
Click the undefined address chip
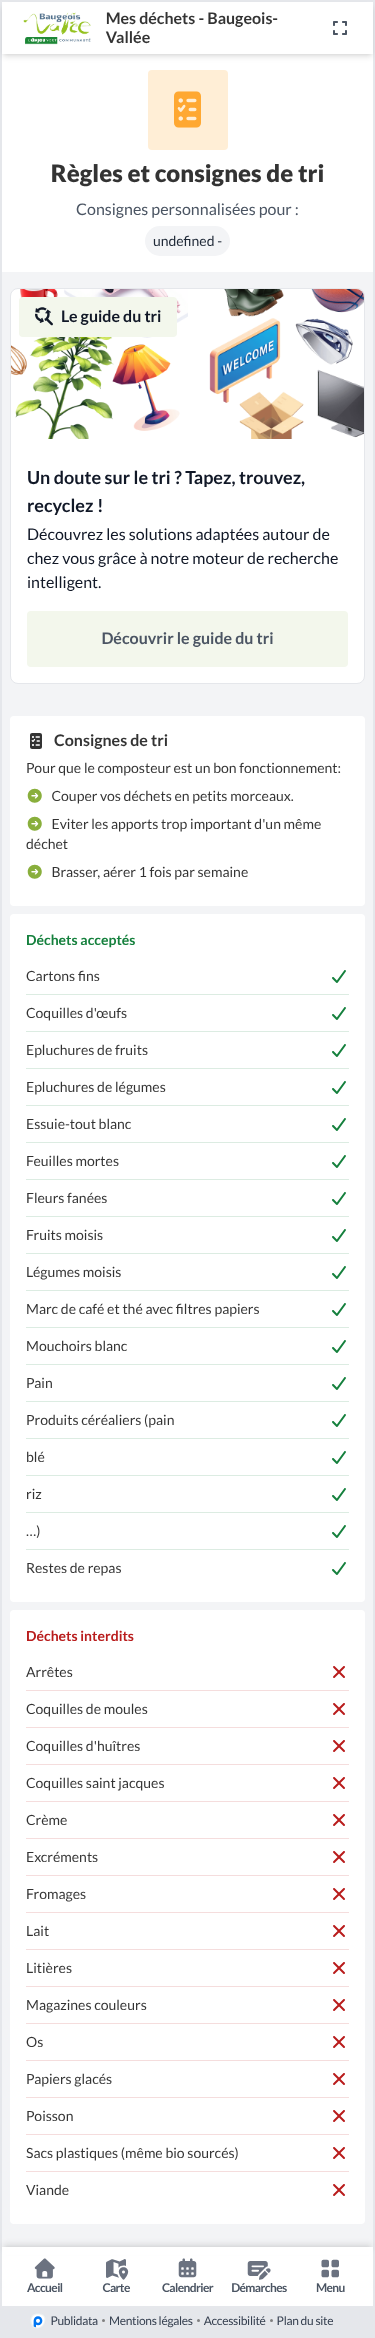click(x=187, y=241)
